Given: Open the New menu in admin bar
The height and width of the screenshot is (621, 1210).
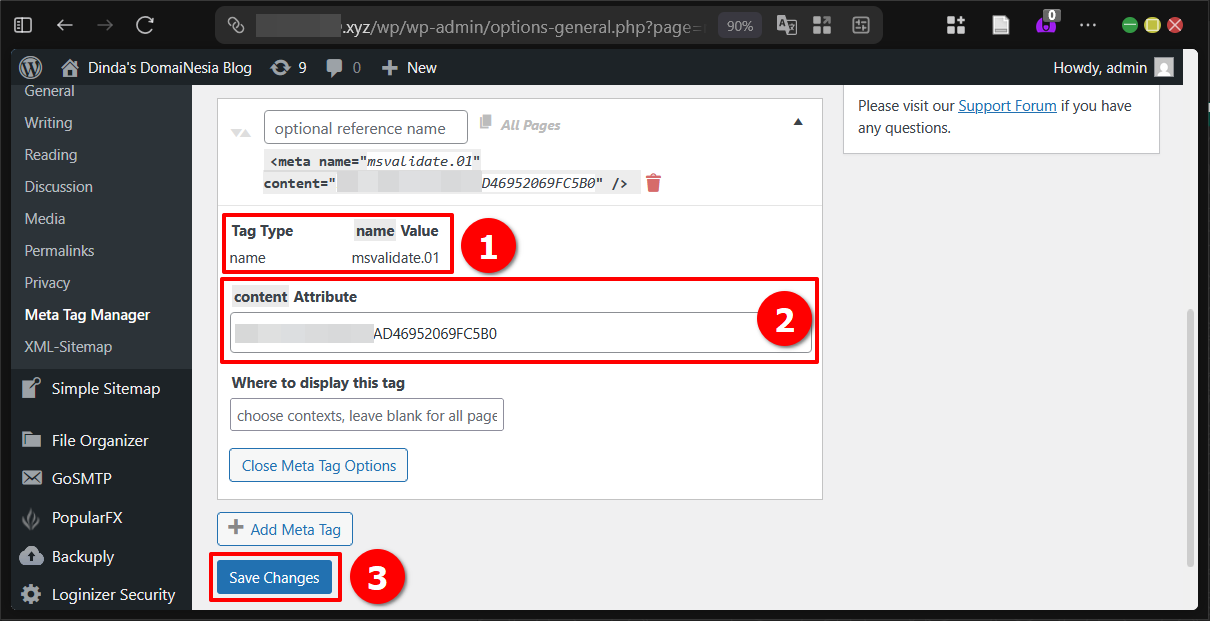Looking at the screenshot, I should point(408,67).
